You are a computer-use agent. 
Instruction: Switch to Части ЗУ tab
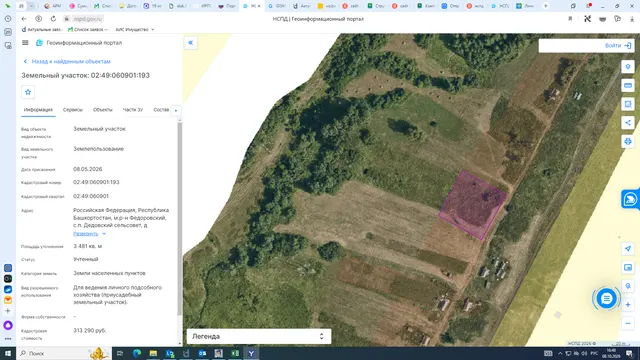(x=133, y=110)
